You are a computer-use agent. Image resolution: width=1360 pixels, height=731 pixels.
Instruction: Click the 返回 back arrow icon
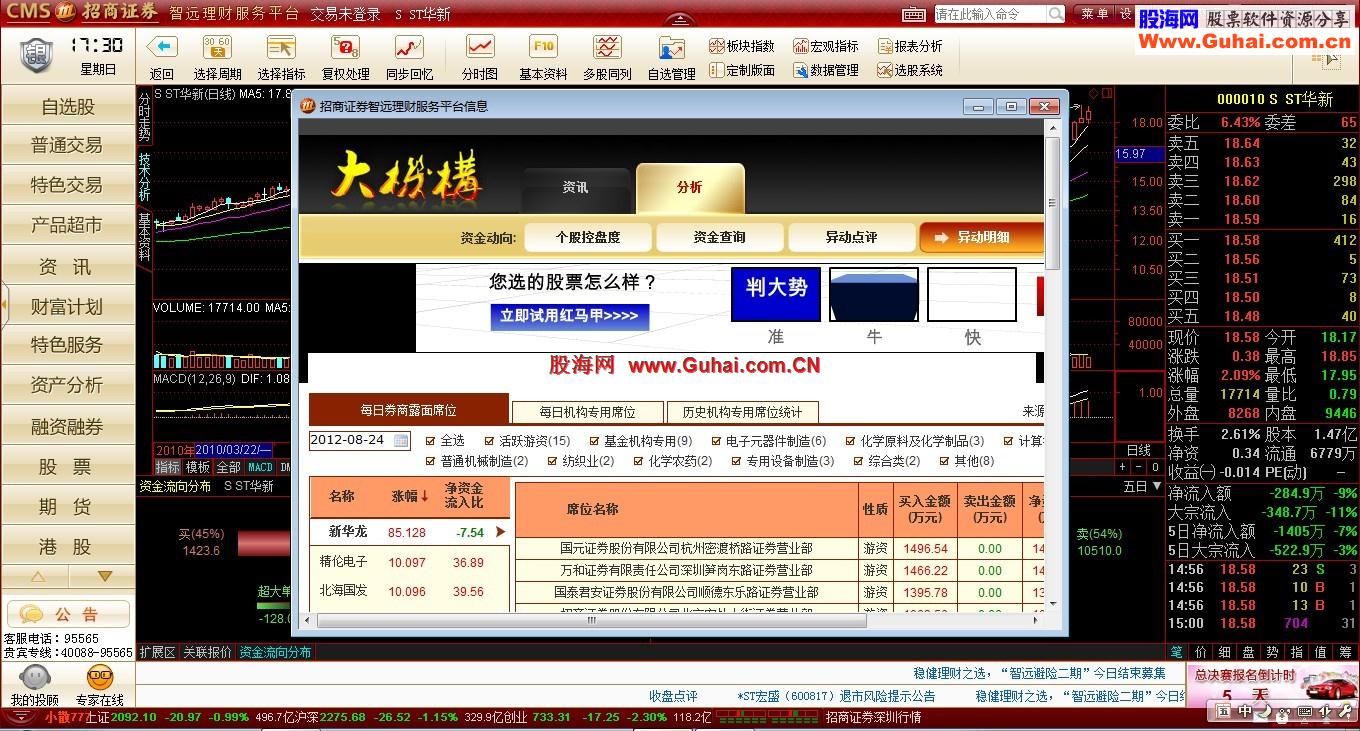[162, 47]
